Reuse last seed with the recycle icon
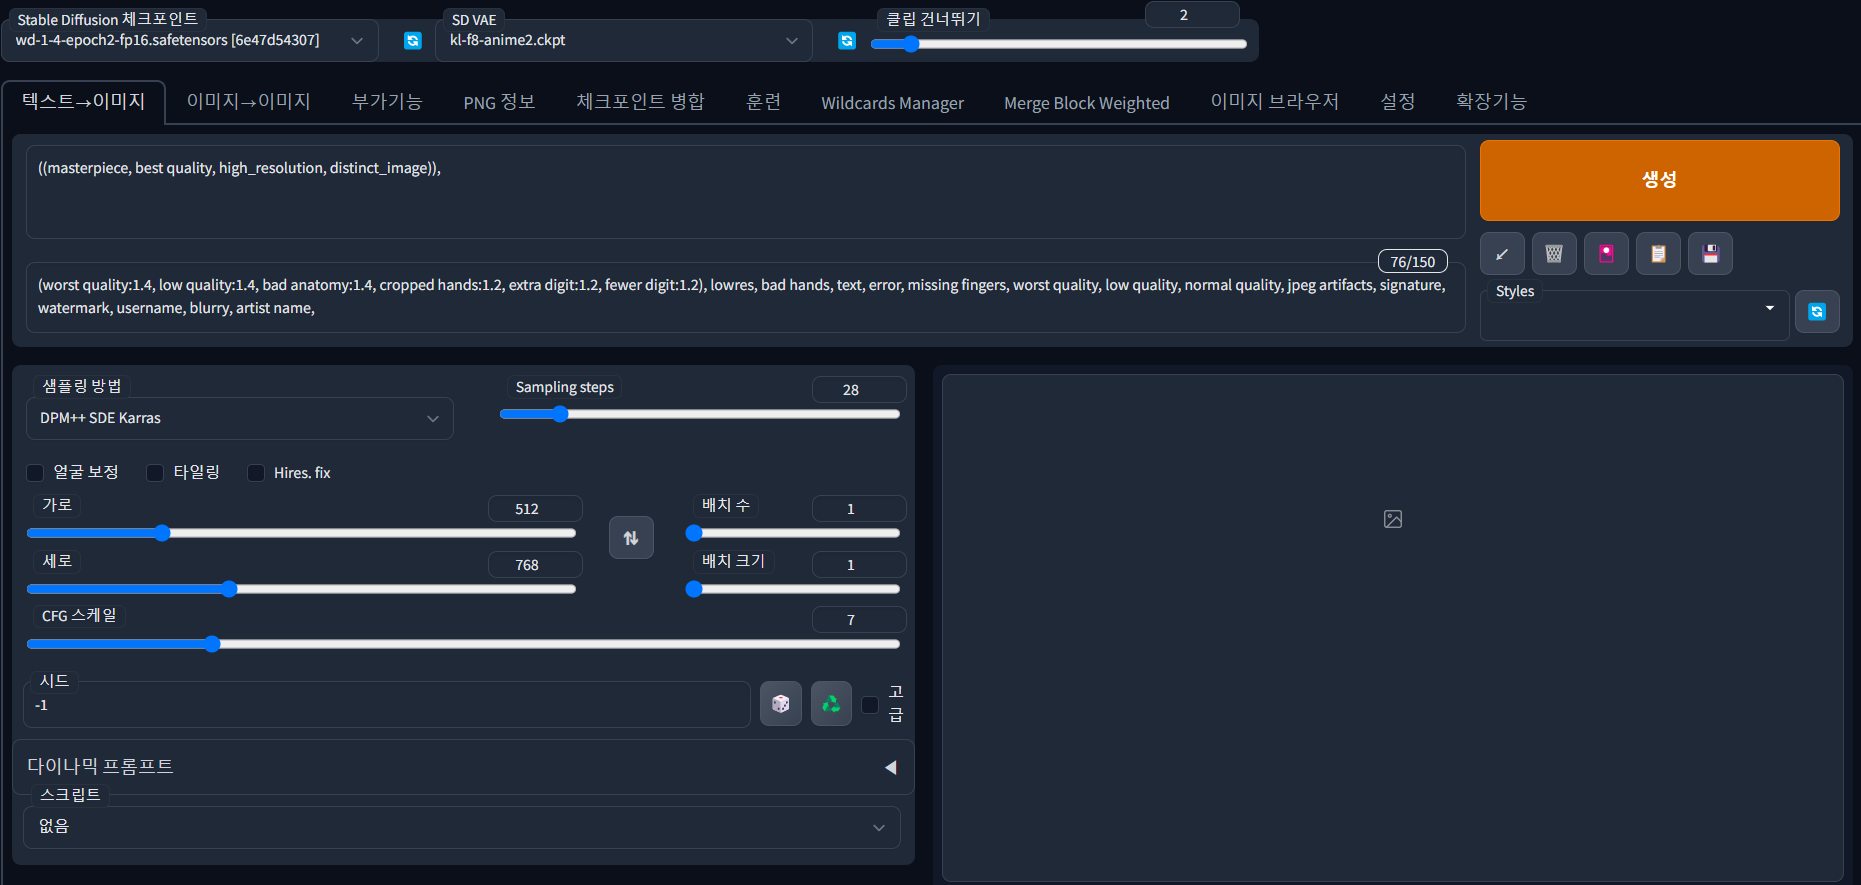This screenshot has width=1861, height=885. [831, 704]
